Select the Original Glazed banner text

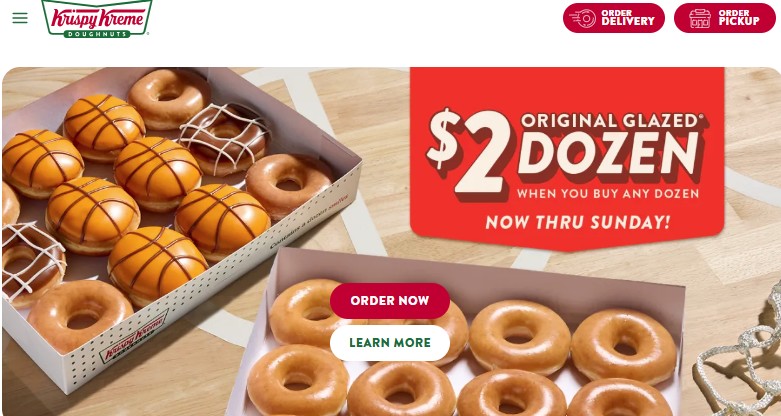tap(612, 121)
